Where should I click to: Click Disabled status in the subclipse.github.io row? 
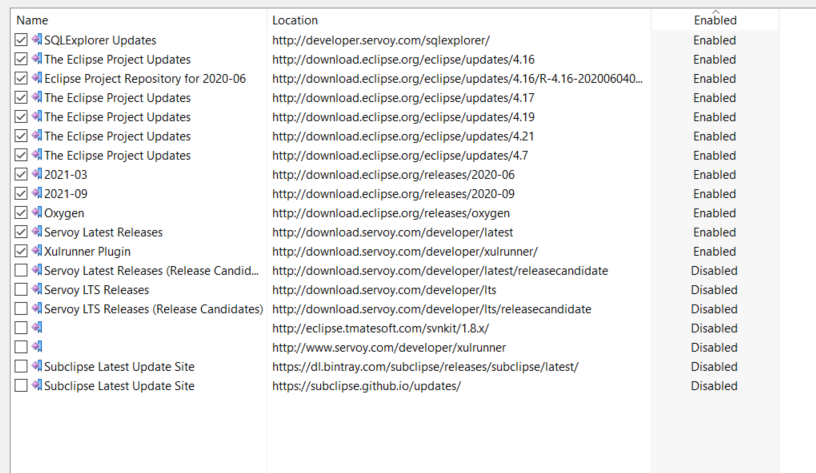coord(714,386)
